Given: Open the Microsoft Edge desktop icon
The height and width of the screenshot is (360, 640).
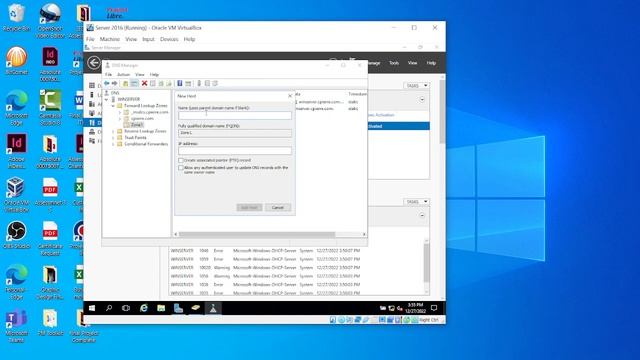Looking at the screenshot, I should coord(16,107).
